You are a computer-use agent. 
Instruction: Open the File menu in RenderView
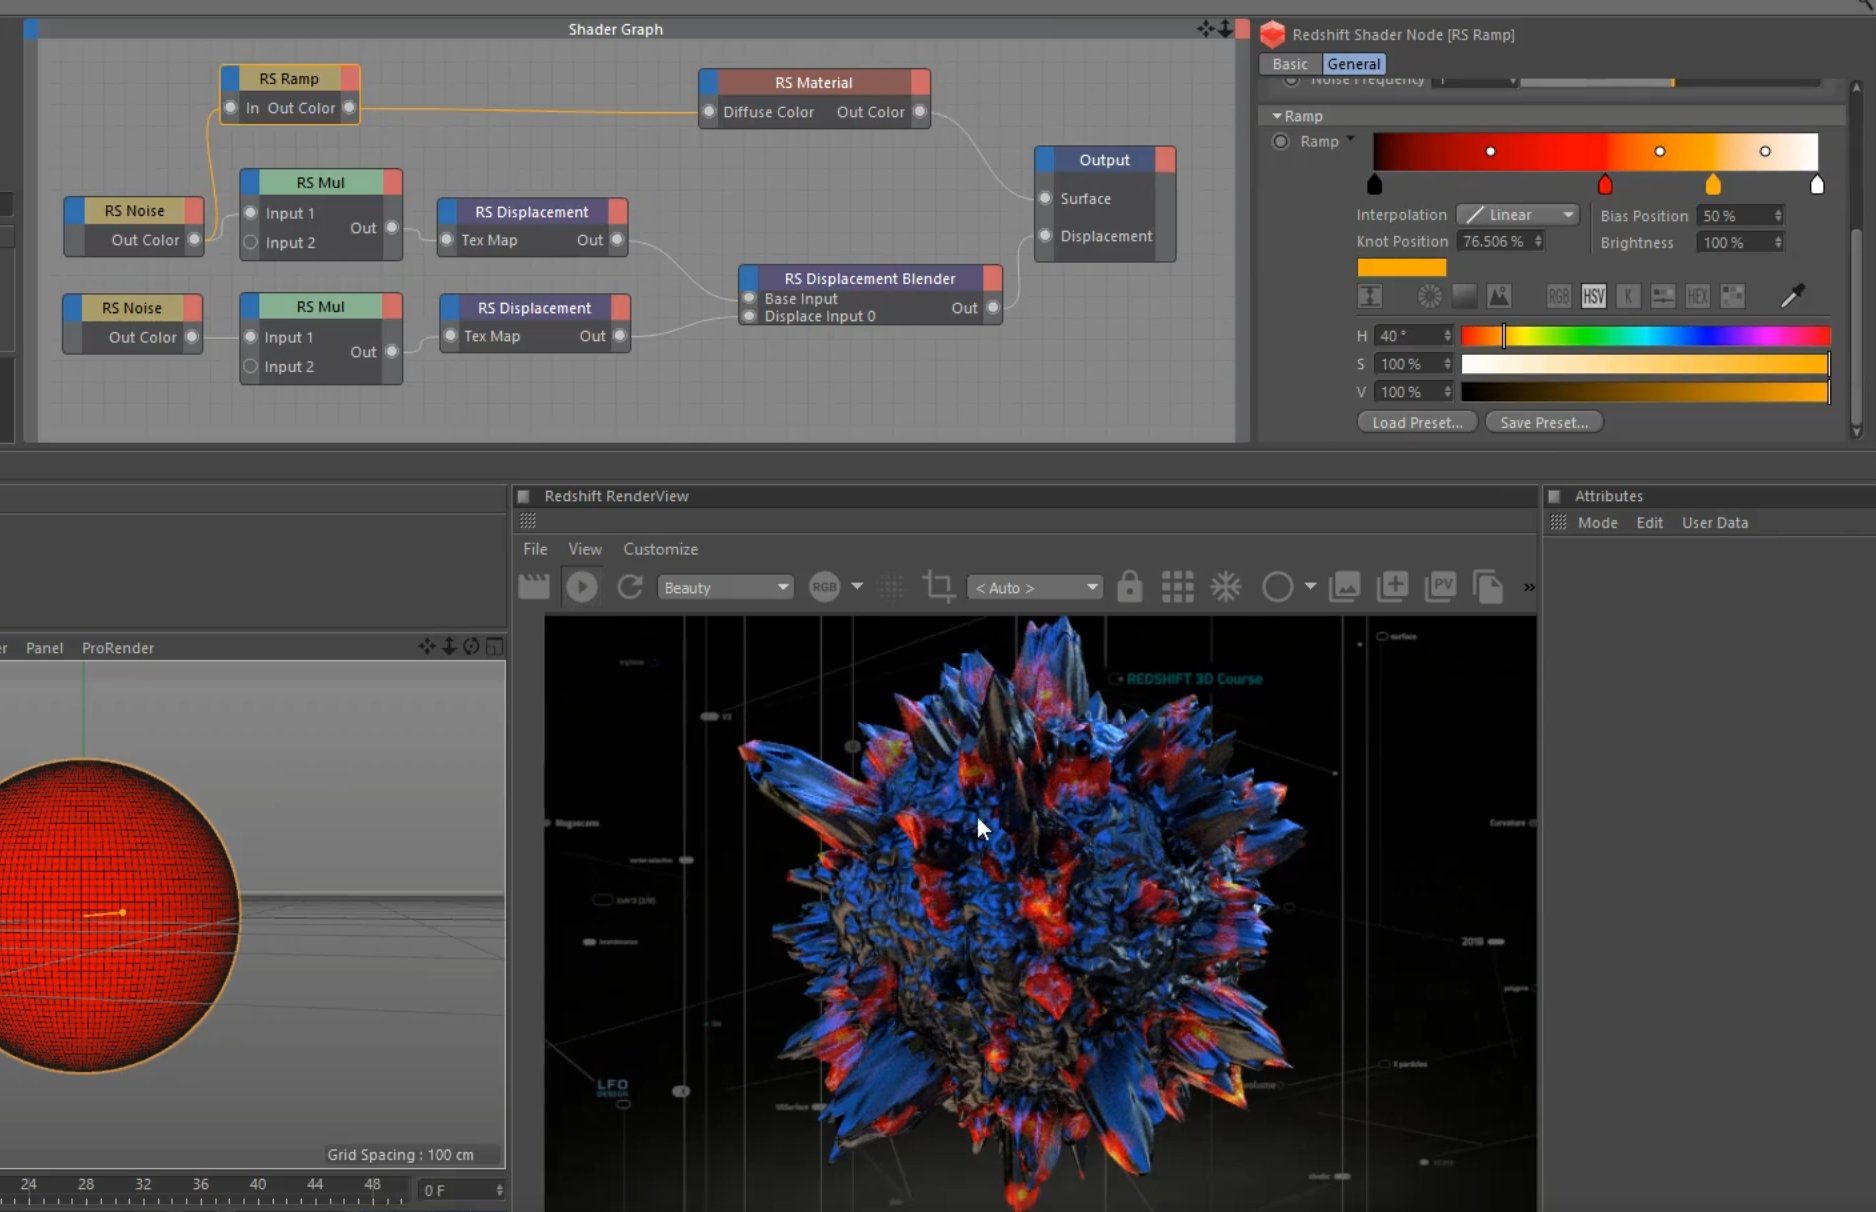click(535, 549)
